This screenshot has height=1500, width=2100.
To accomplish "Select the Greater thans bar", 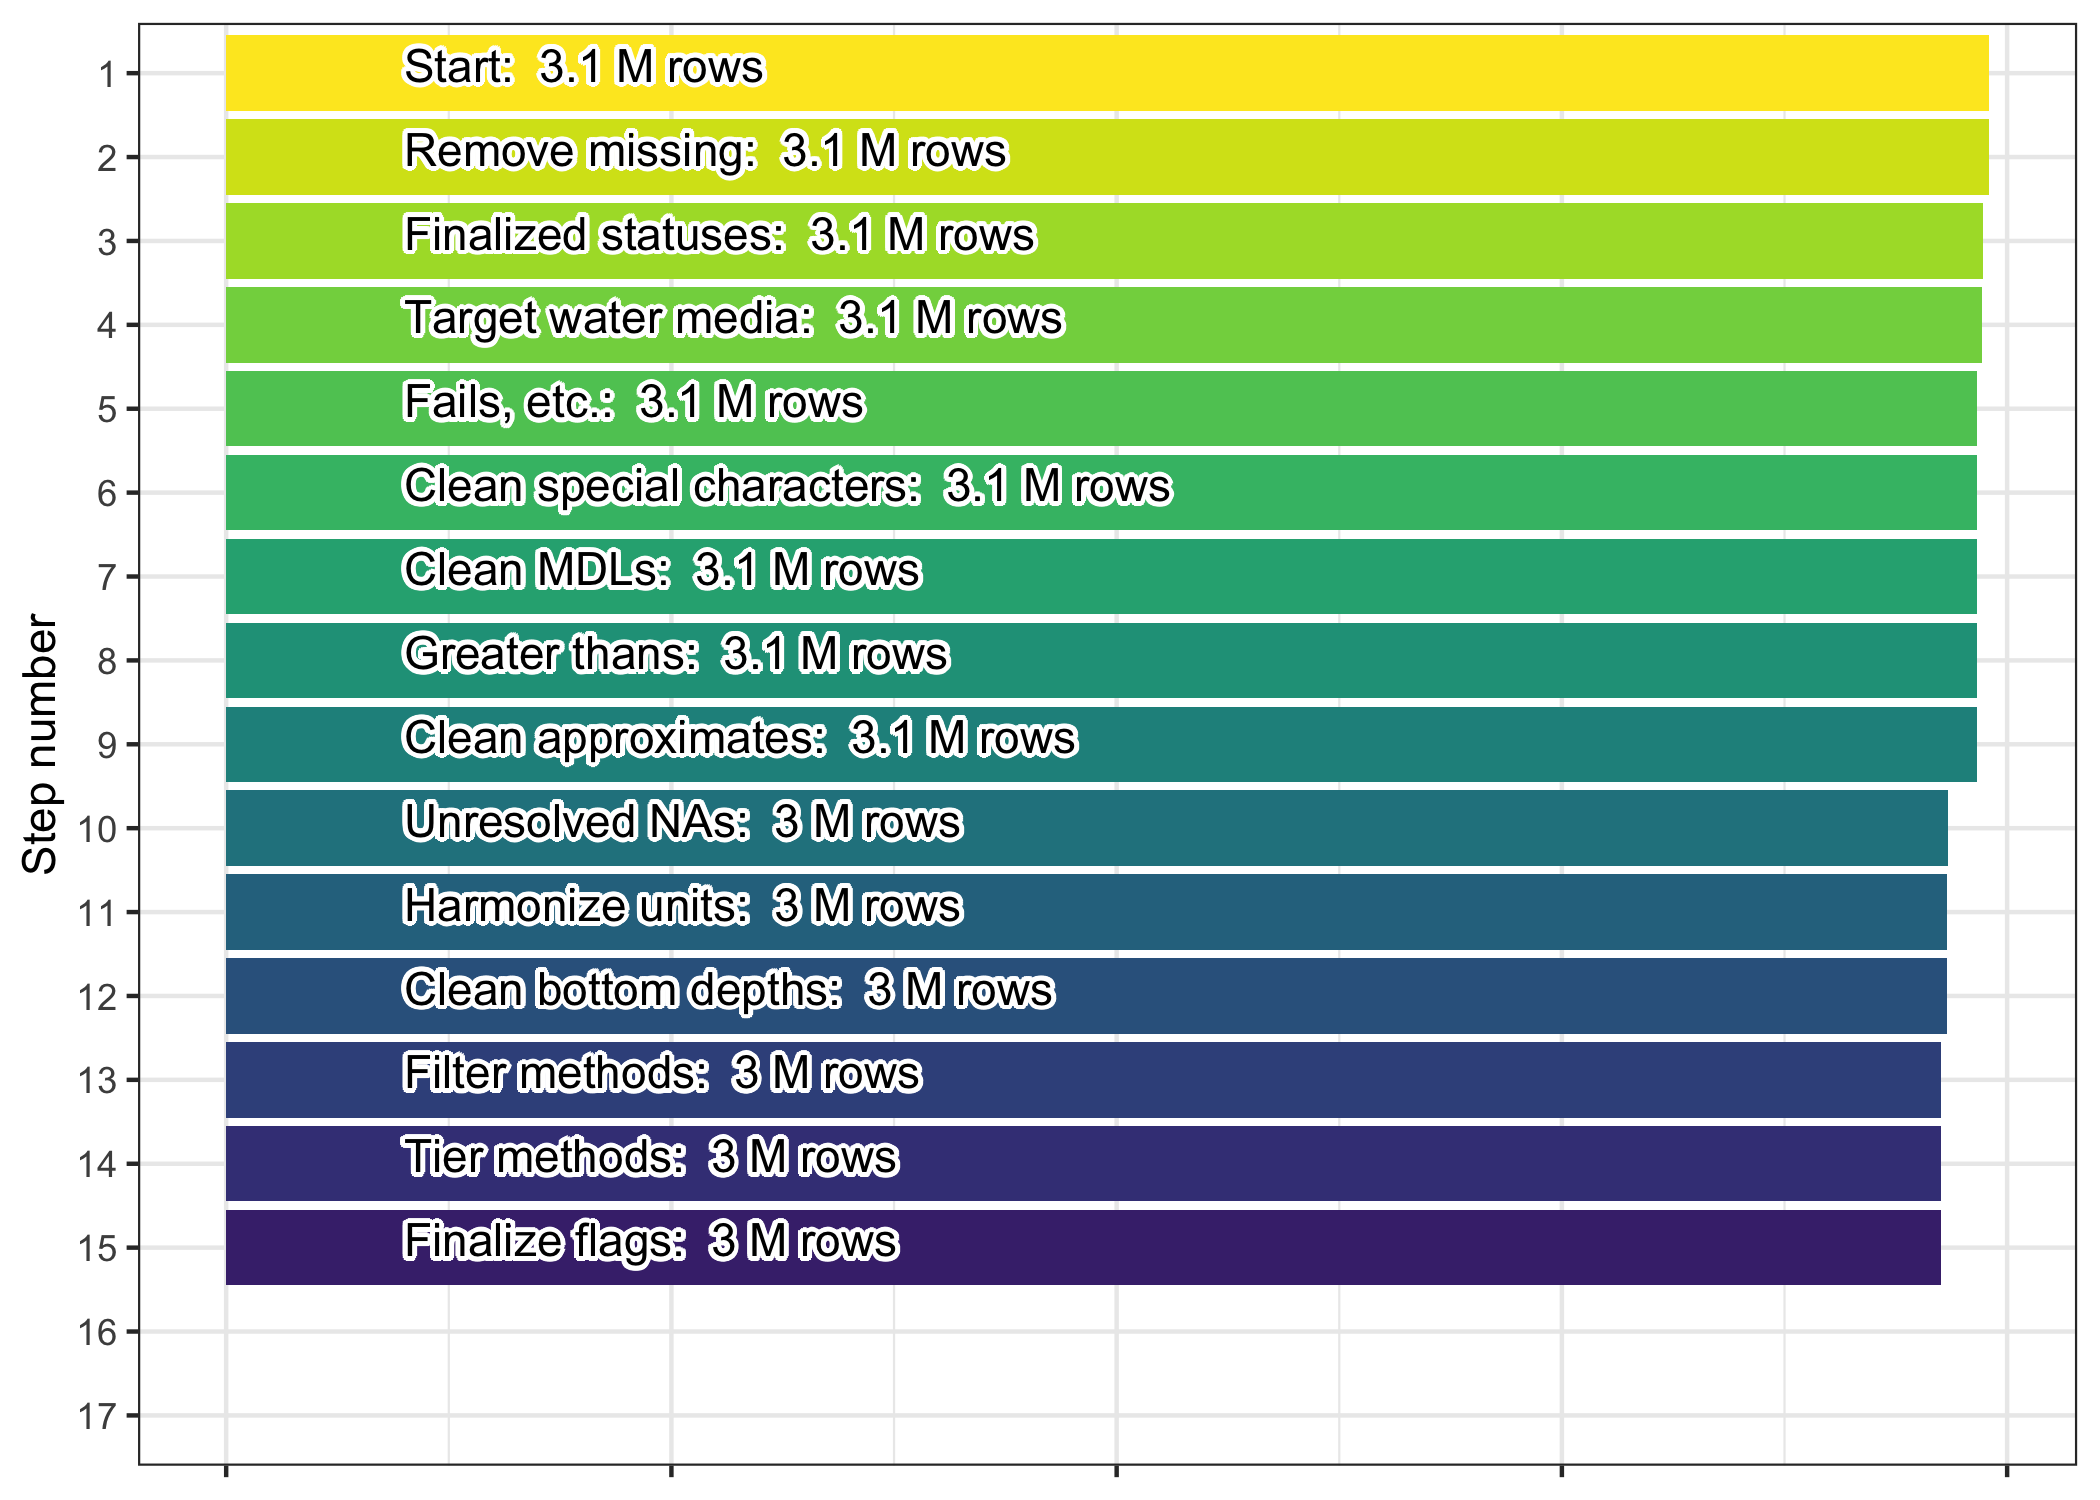I will point(1101,661).
